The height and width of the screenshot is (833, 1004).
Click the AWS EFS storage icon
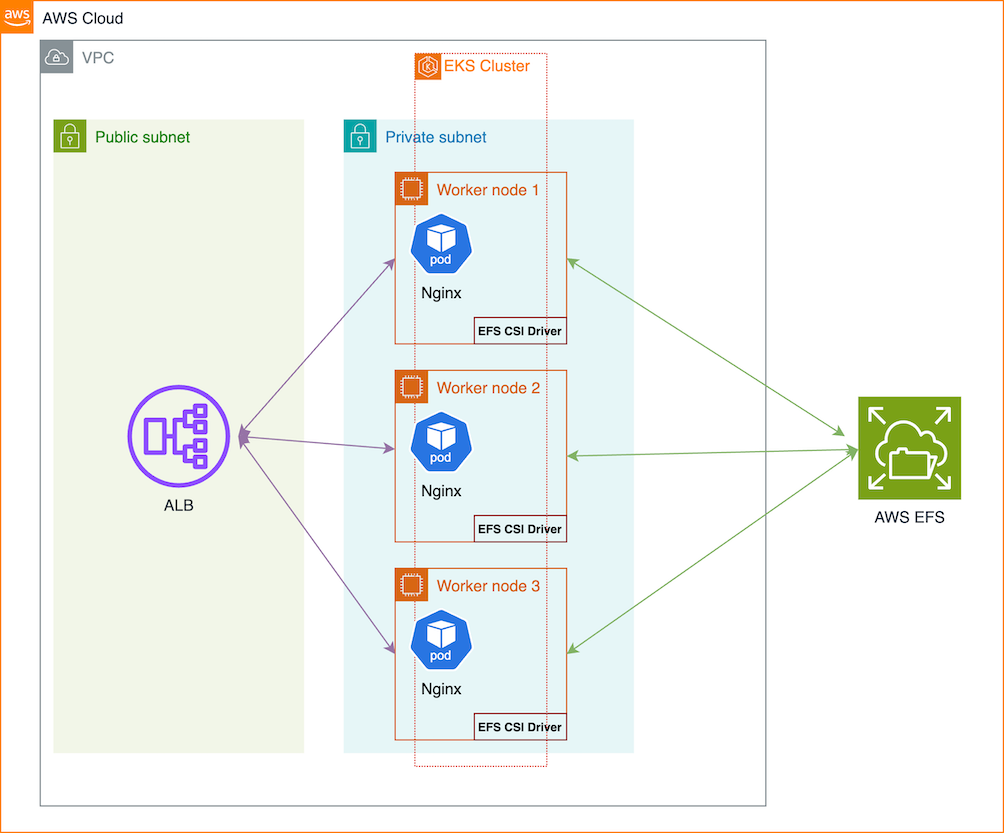pos(909,448)
